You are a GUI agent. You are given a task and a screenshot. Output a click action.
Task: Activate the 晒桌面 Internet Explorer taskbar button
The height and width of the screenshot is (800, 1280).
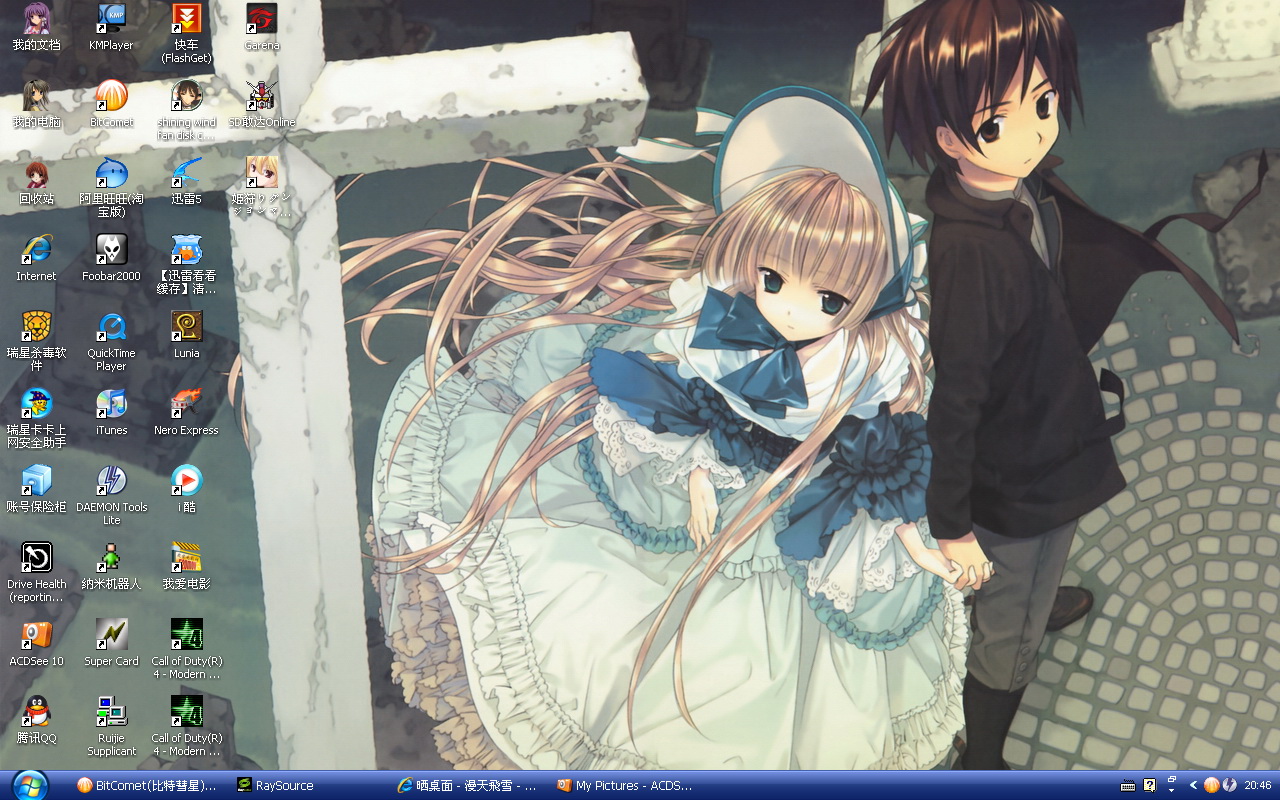click(466, 785)
